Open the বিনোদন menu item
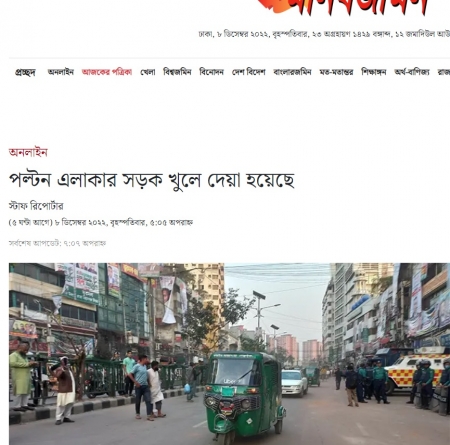 (x=211, y=72)
